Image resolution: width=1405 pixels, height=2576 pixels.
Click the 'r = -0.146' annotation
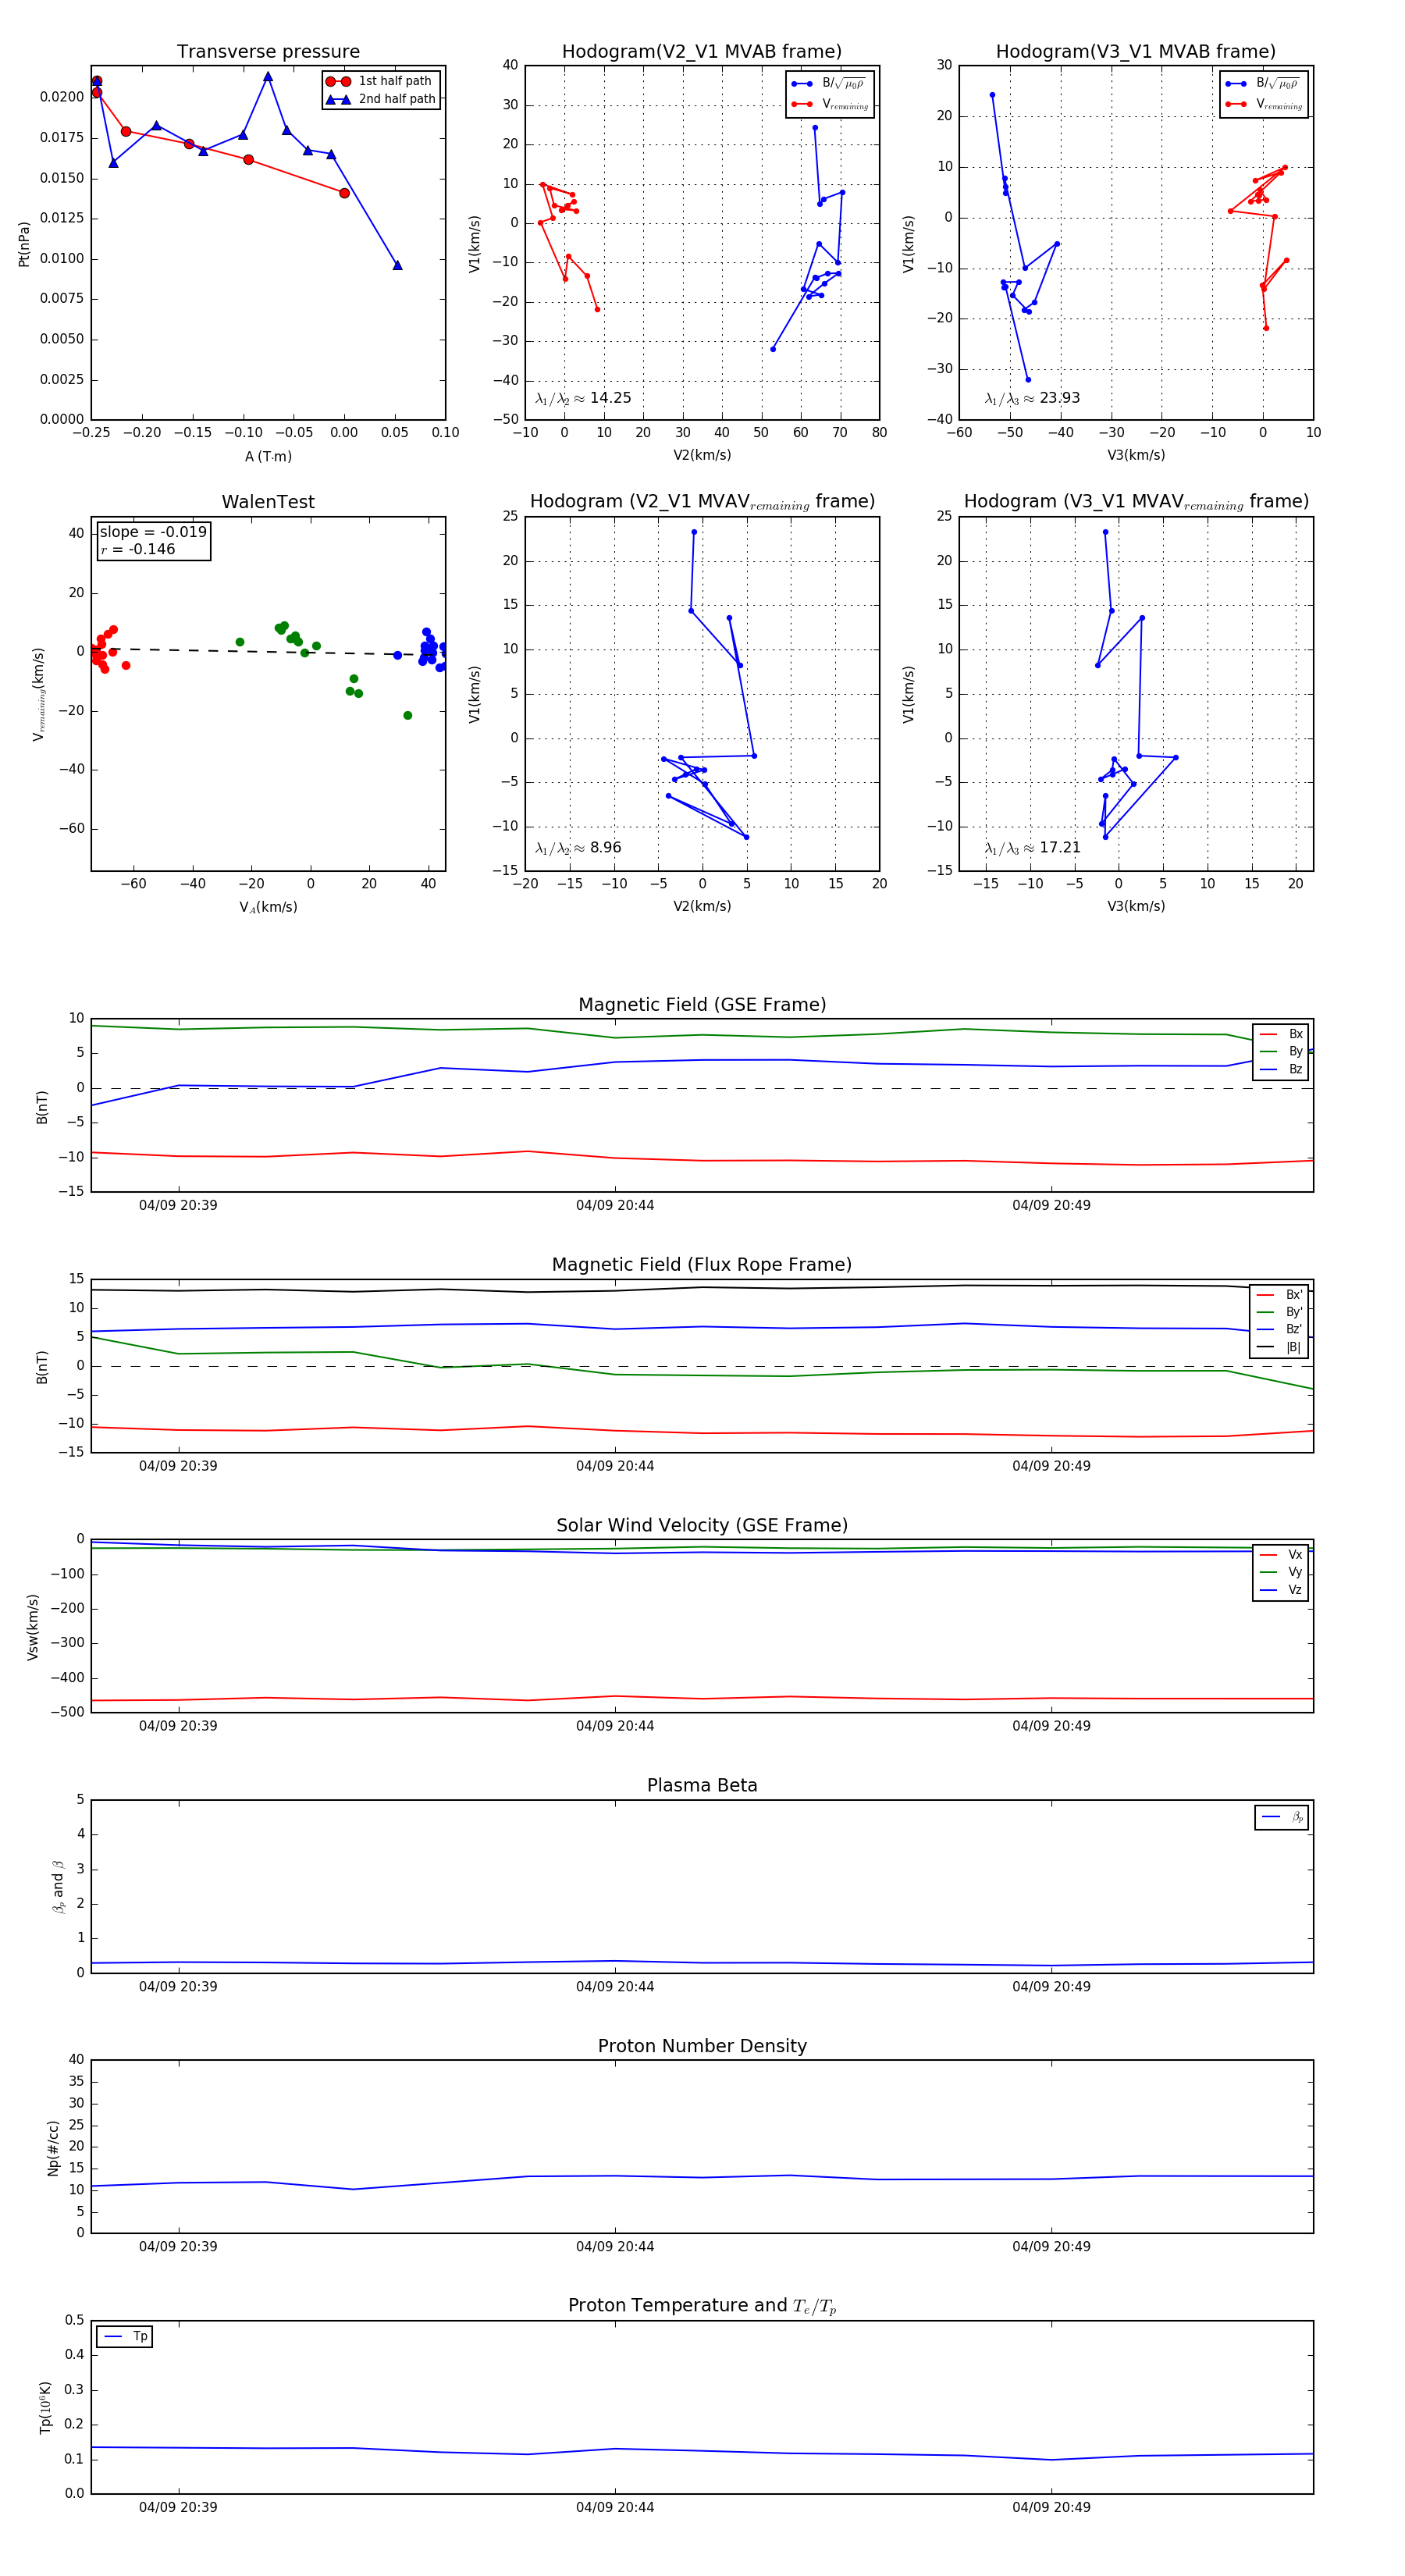coord(138,549)
